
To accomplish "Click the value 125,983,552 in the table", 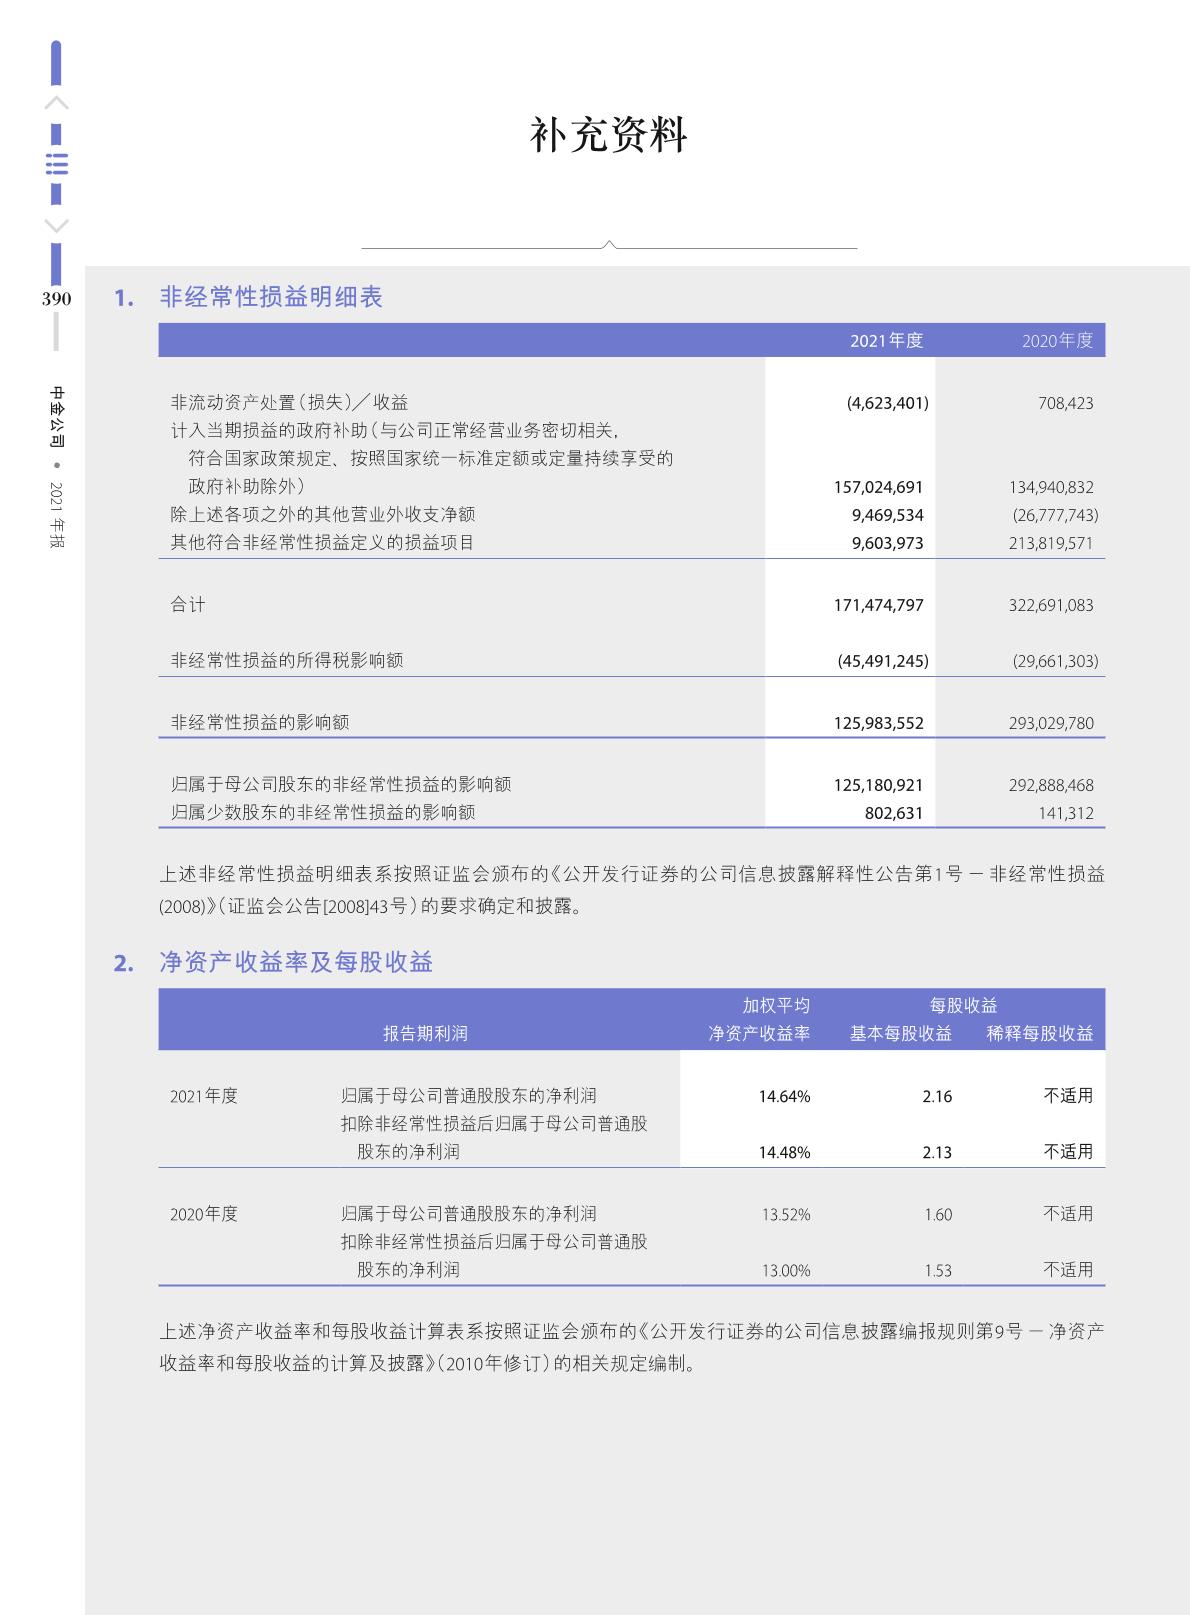I will [878, 723].
